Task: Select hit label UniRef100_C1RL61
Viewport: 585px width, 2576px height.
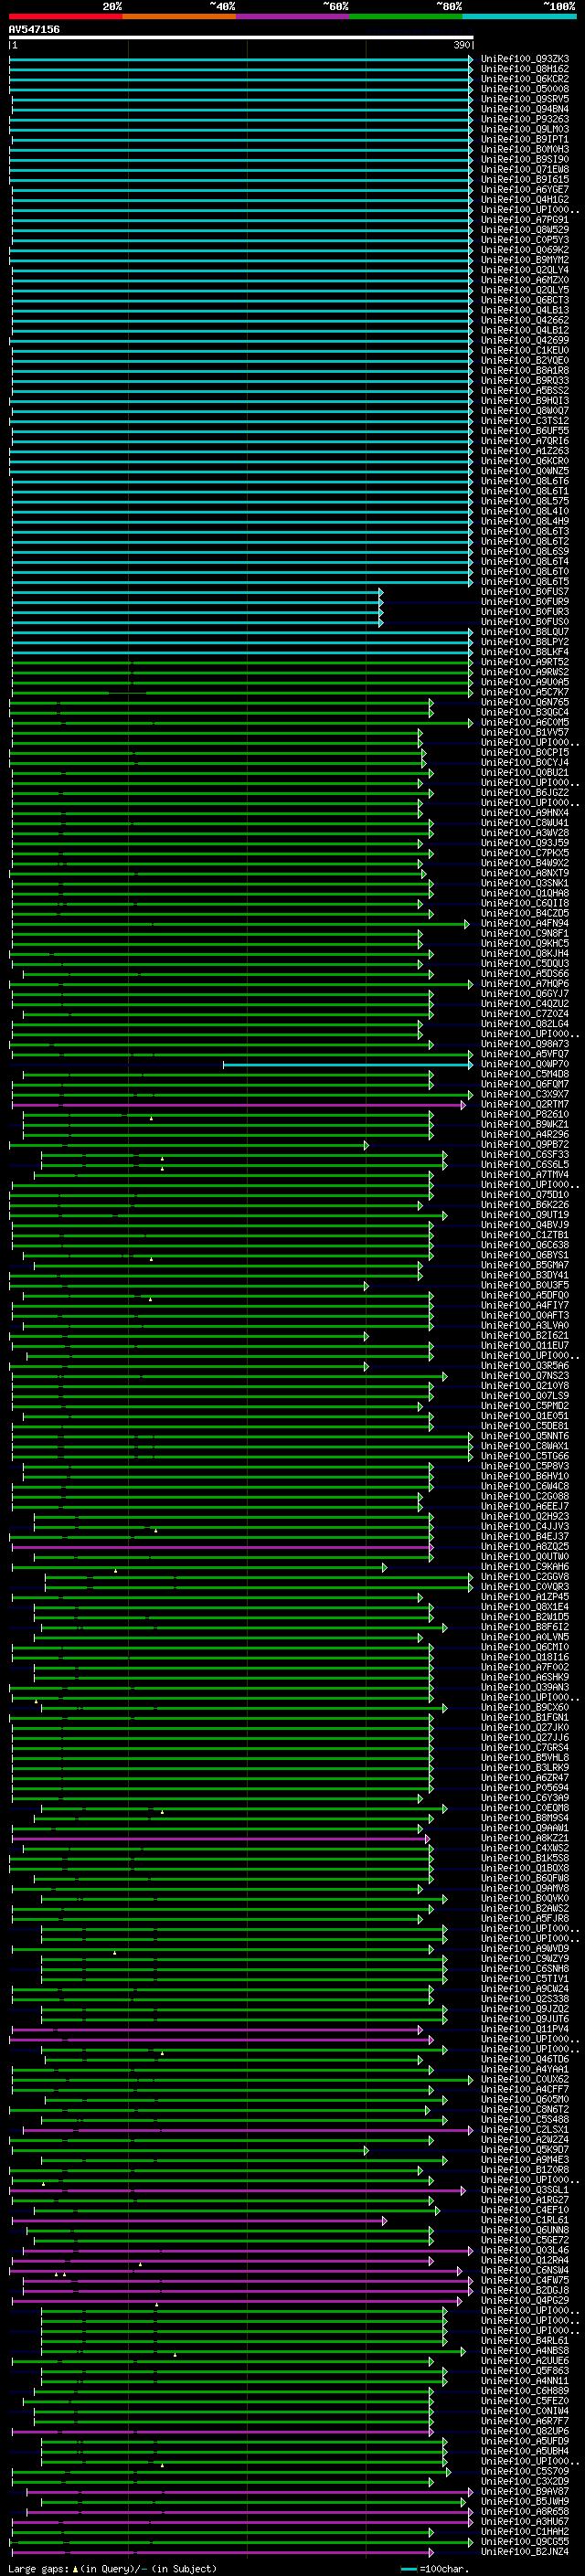Action: [525, 2220]
